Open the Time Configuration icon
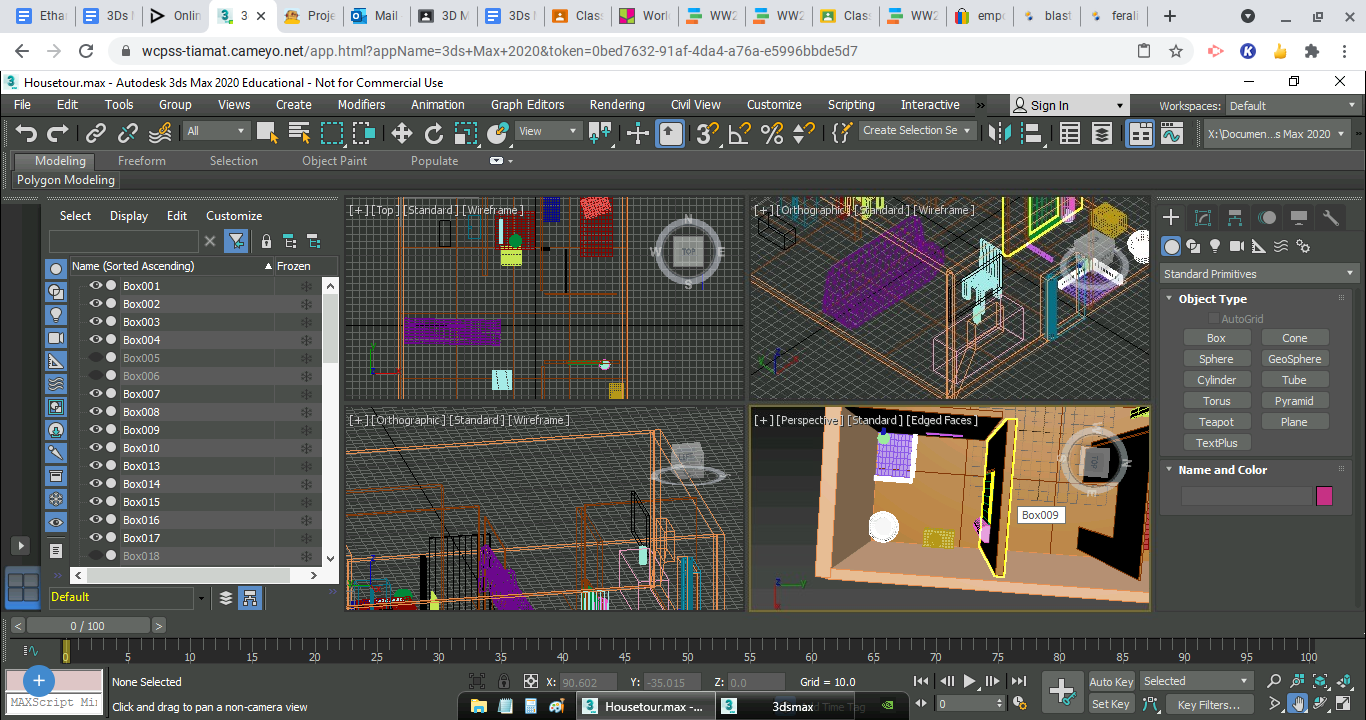This screenshot has height=720, width=1366. click(1019, 704)
